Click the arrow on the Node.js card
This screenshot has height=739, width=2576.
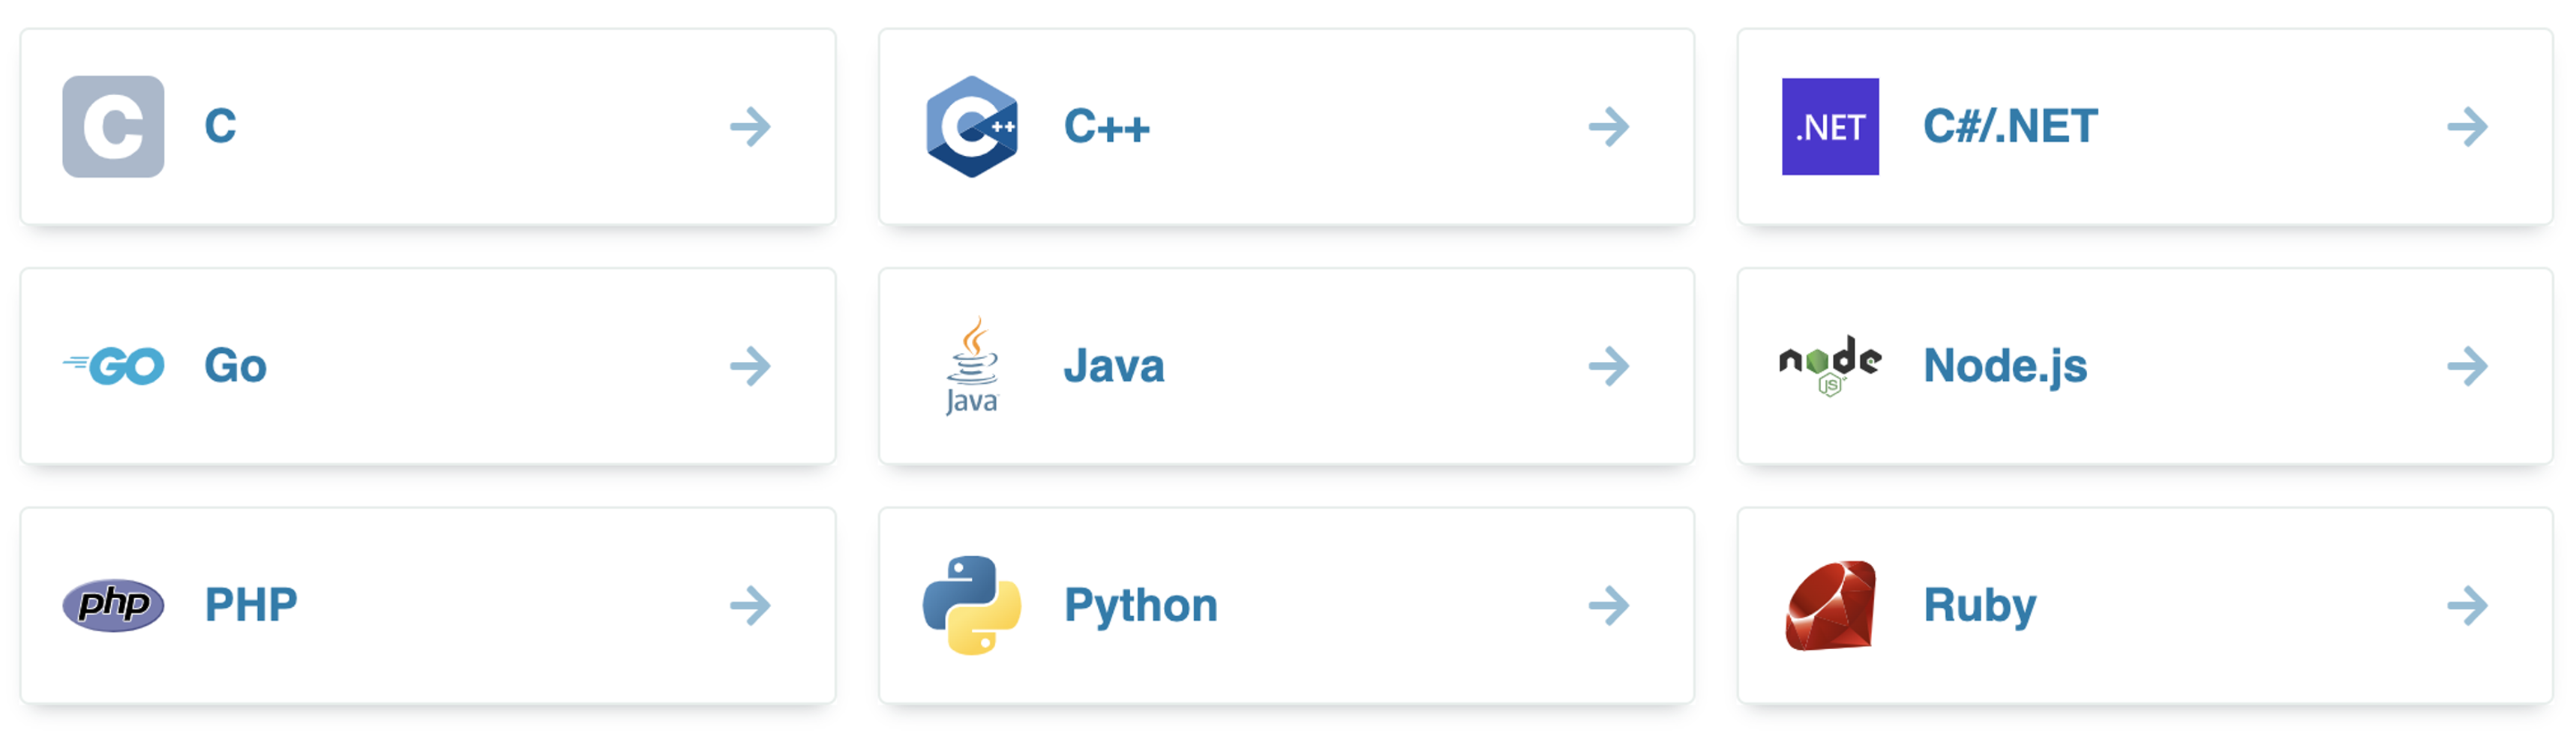pyautogui.click(x=2467, y=366)
